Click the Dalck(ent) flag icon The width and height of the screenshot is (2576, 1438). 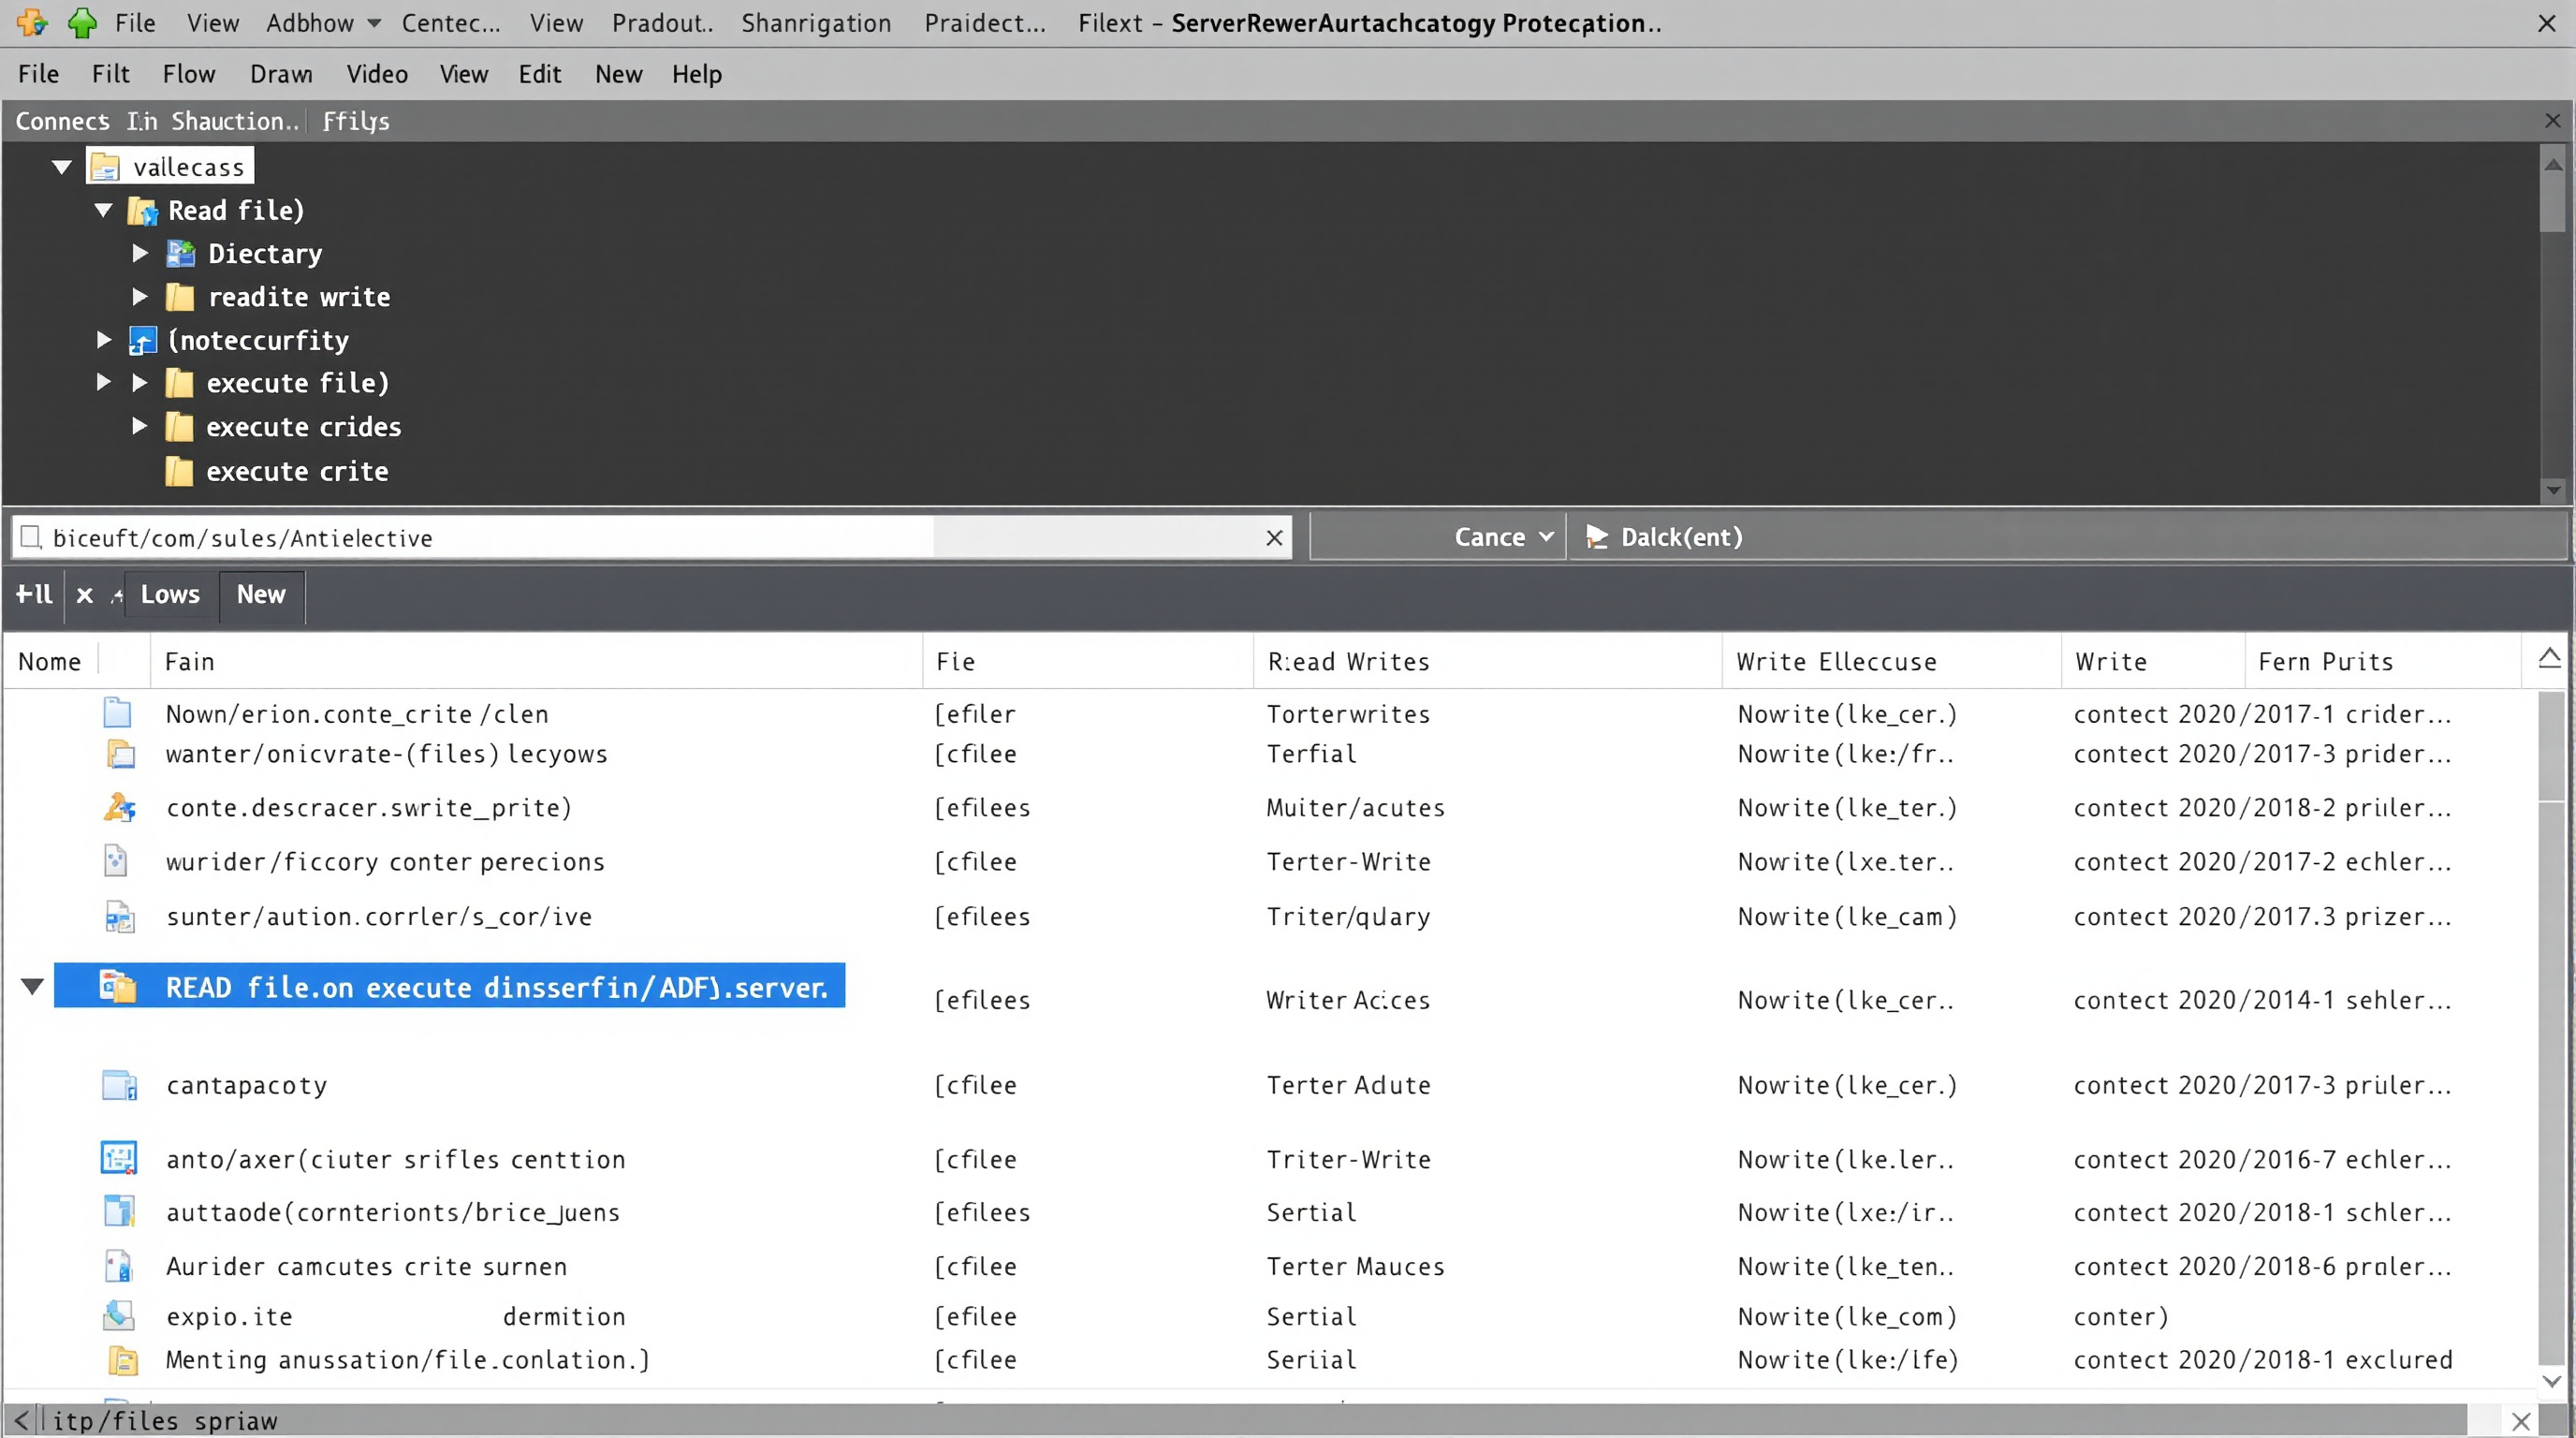click(1597, 537)
